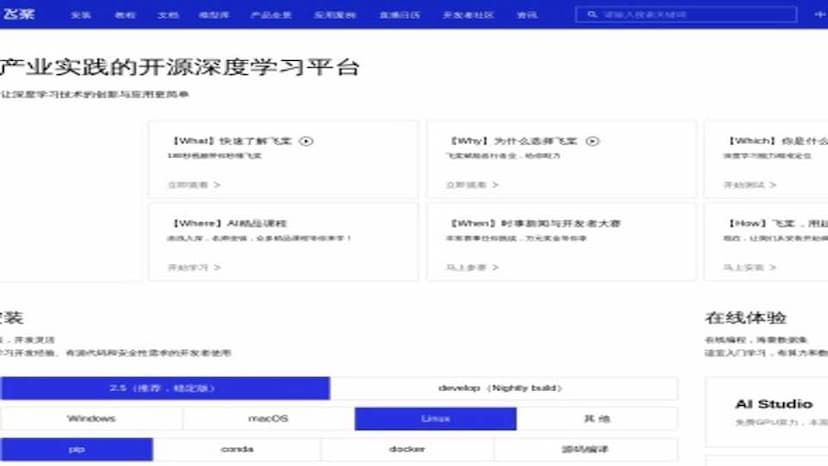Click 立即观看 link in the [What] card
The image size is (828, 466).
(194, 185)
